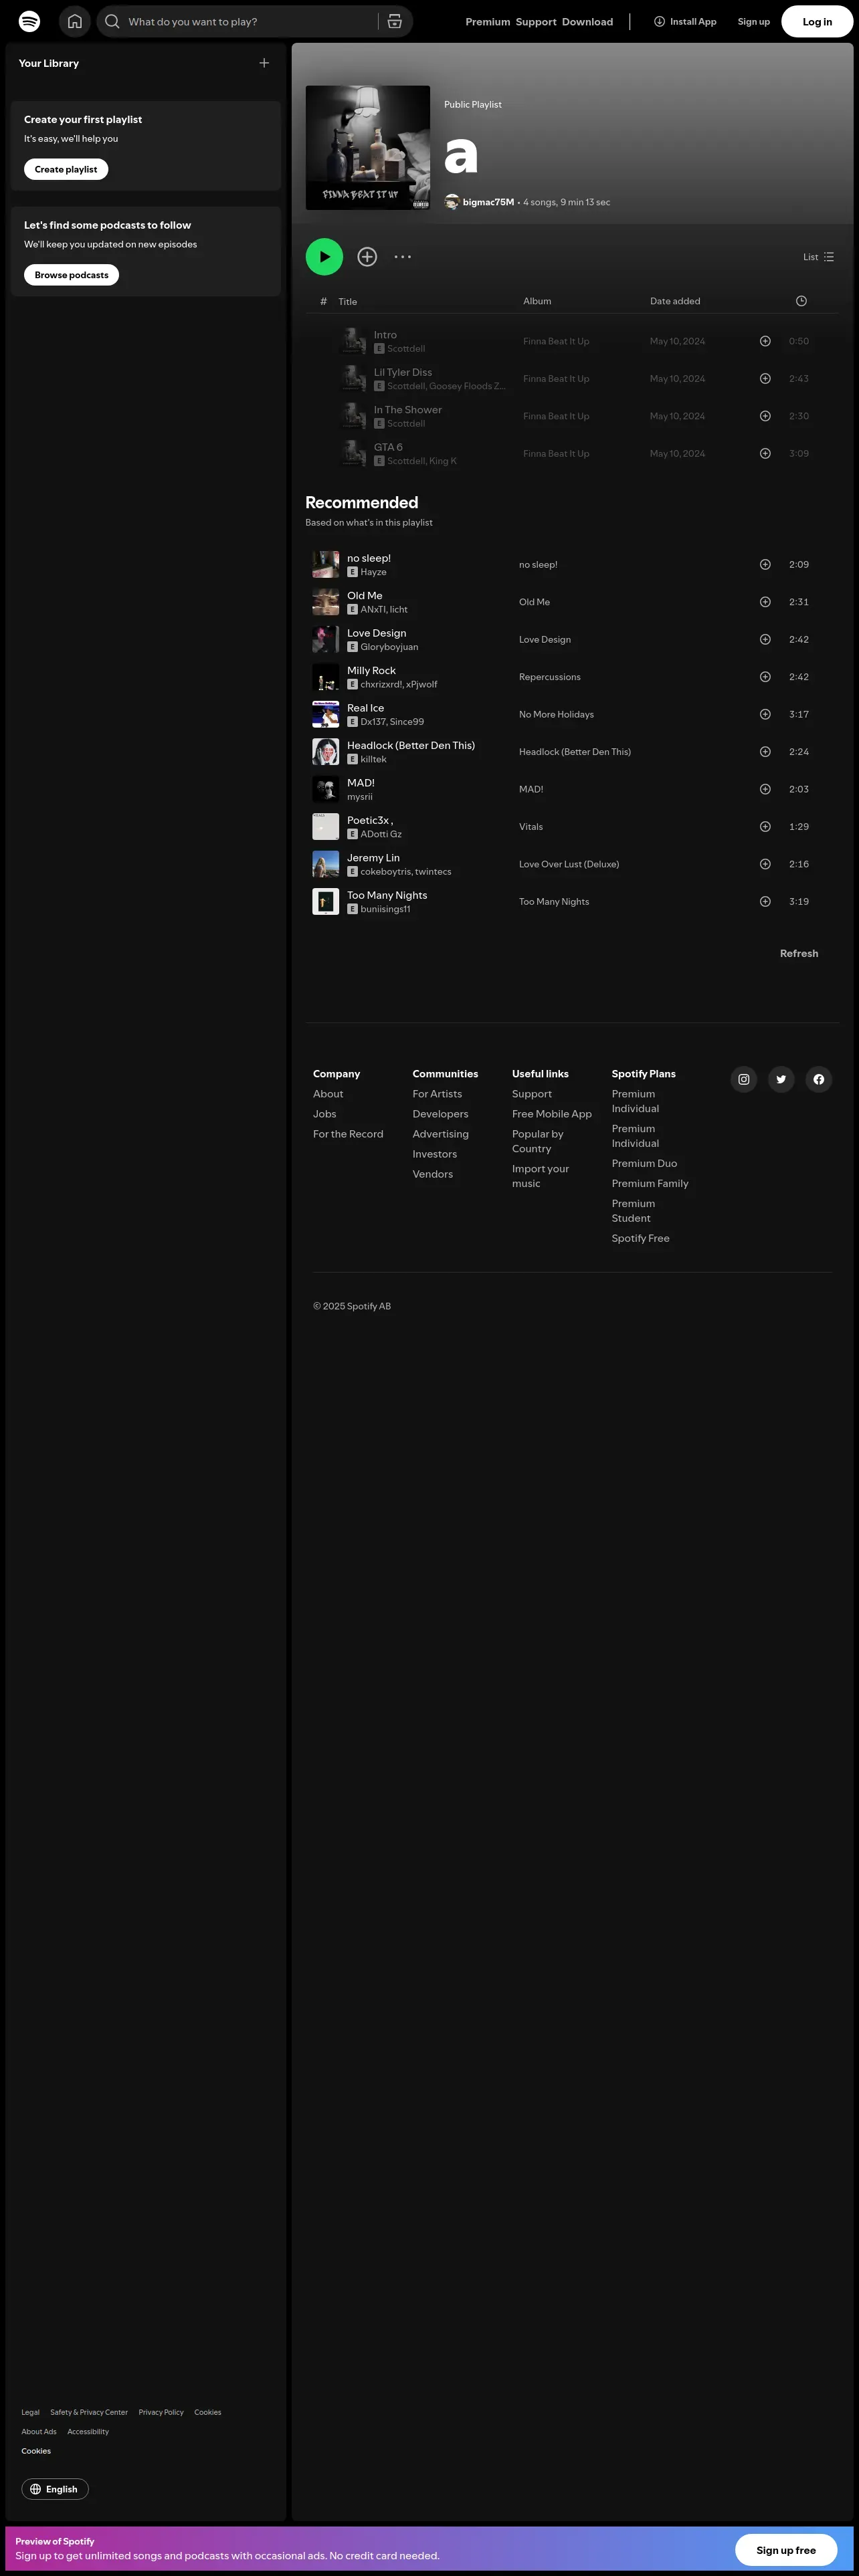Image resolution: width=859 pixels, height=2576 pixels.
Task: Open Spotify Twitter icon
Action: [781, 1079]
